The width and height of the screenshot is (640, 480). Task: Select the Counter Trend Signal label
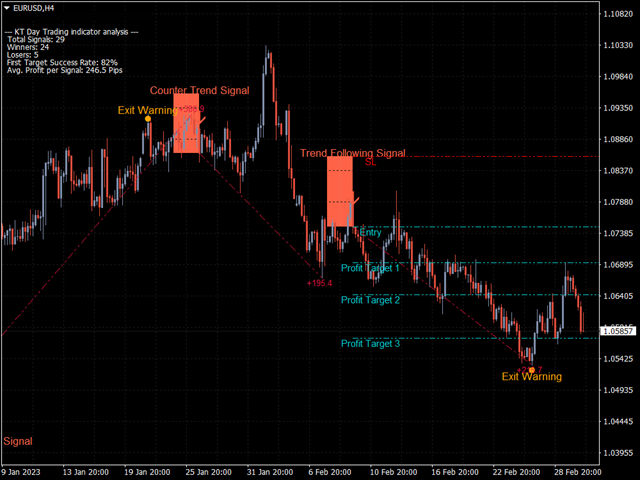(x=199, y=90)
